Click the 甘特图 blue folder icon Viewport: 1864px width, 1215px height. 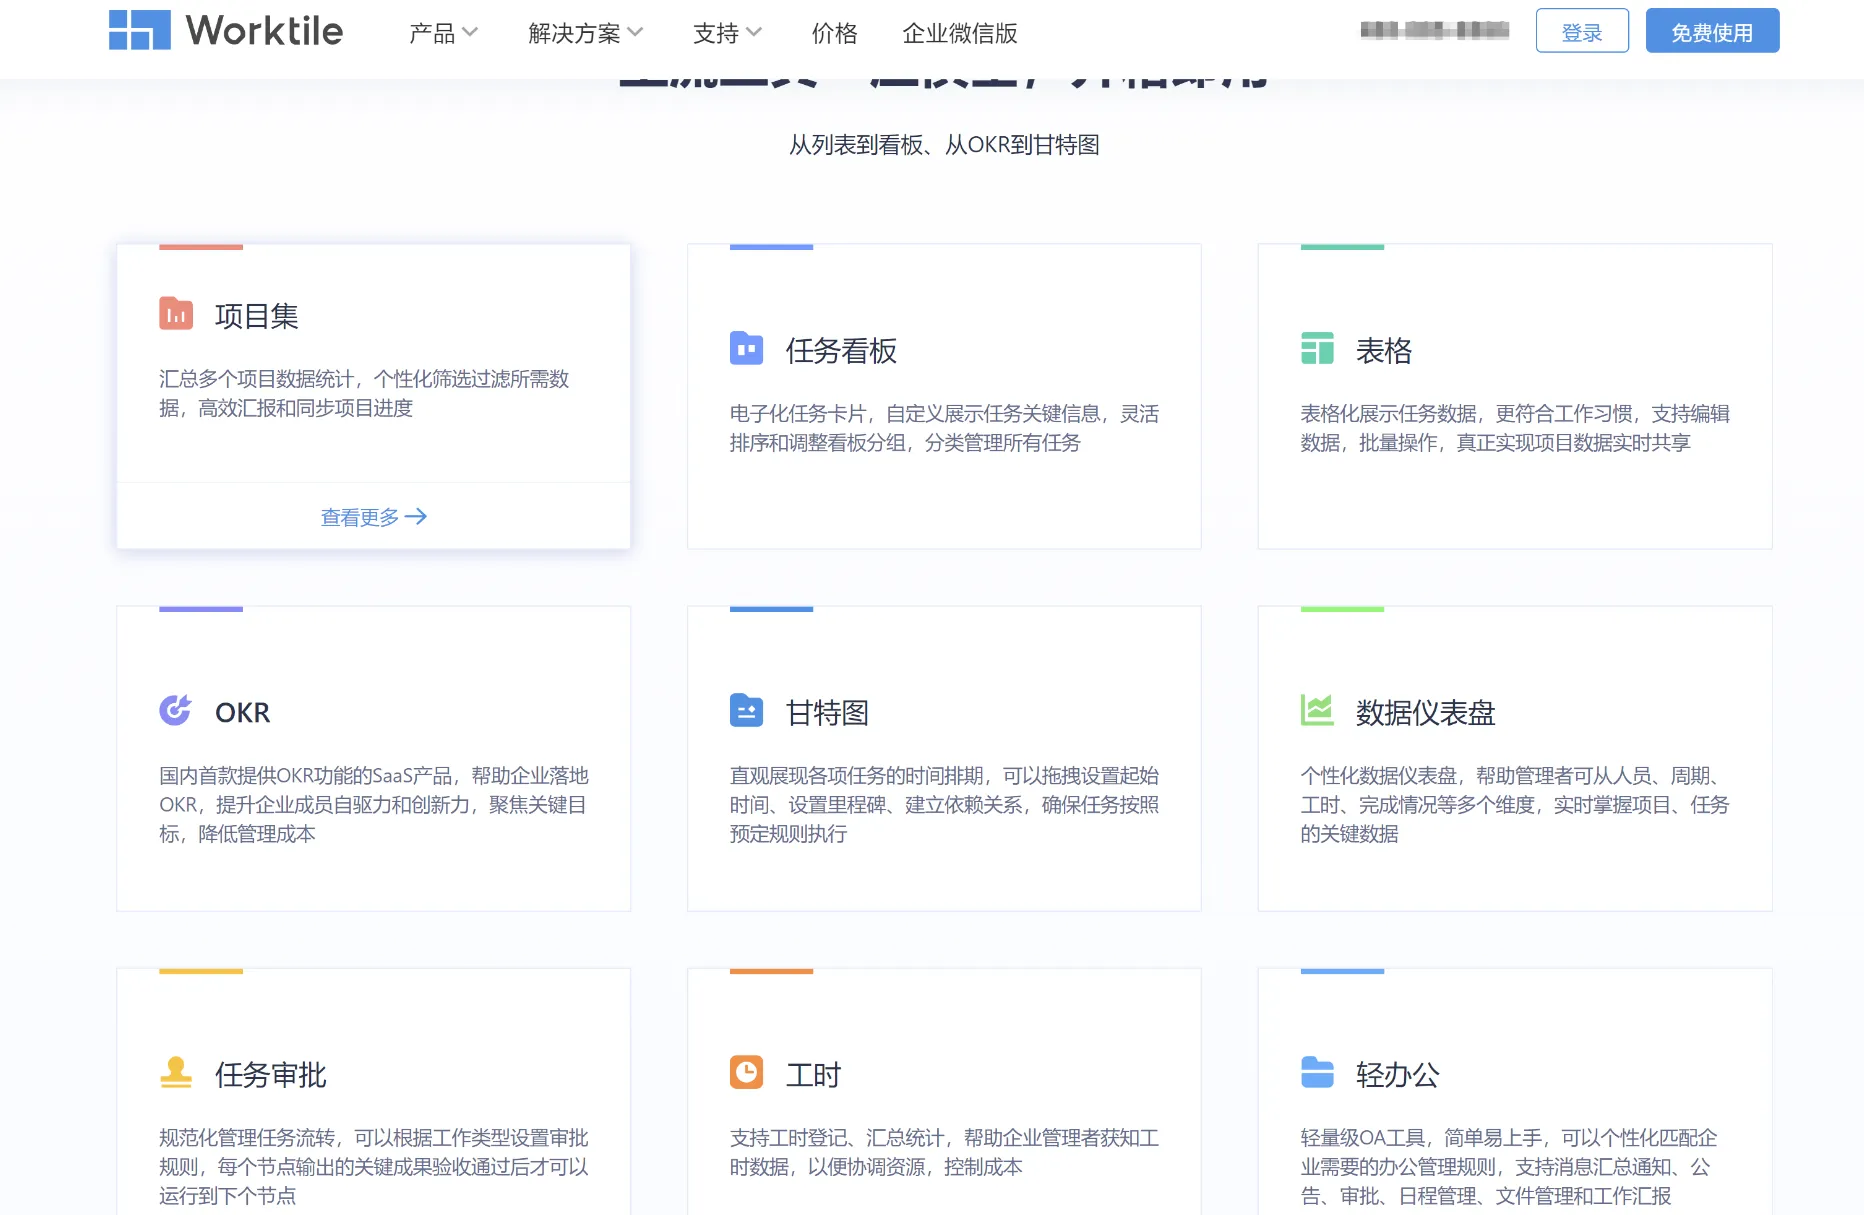[x=746, y=710]
